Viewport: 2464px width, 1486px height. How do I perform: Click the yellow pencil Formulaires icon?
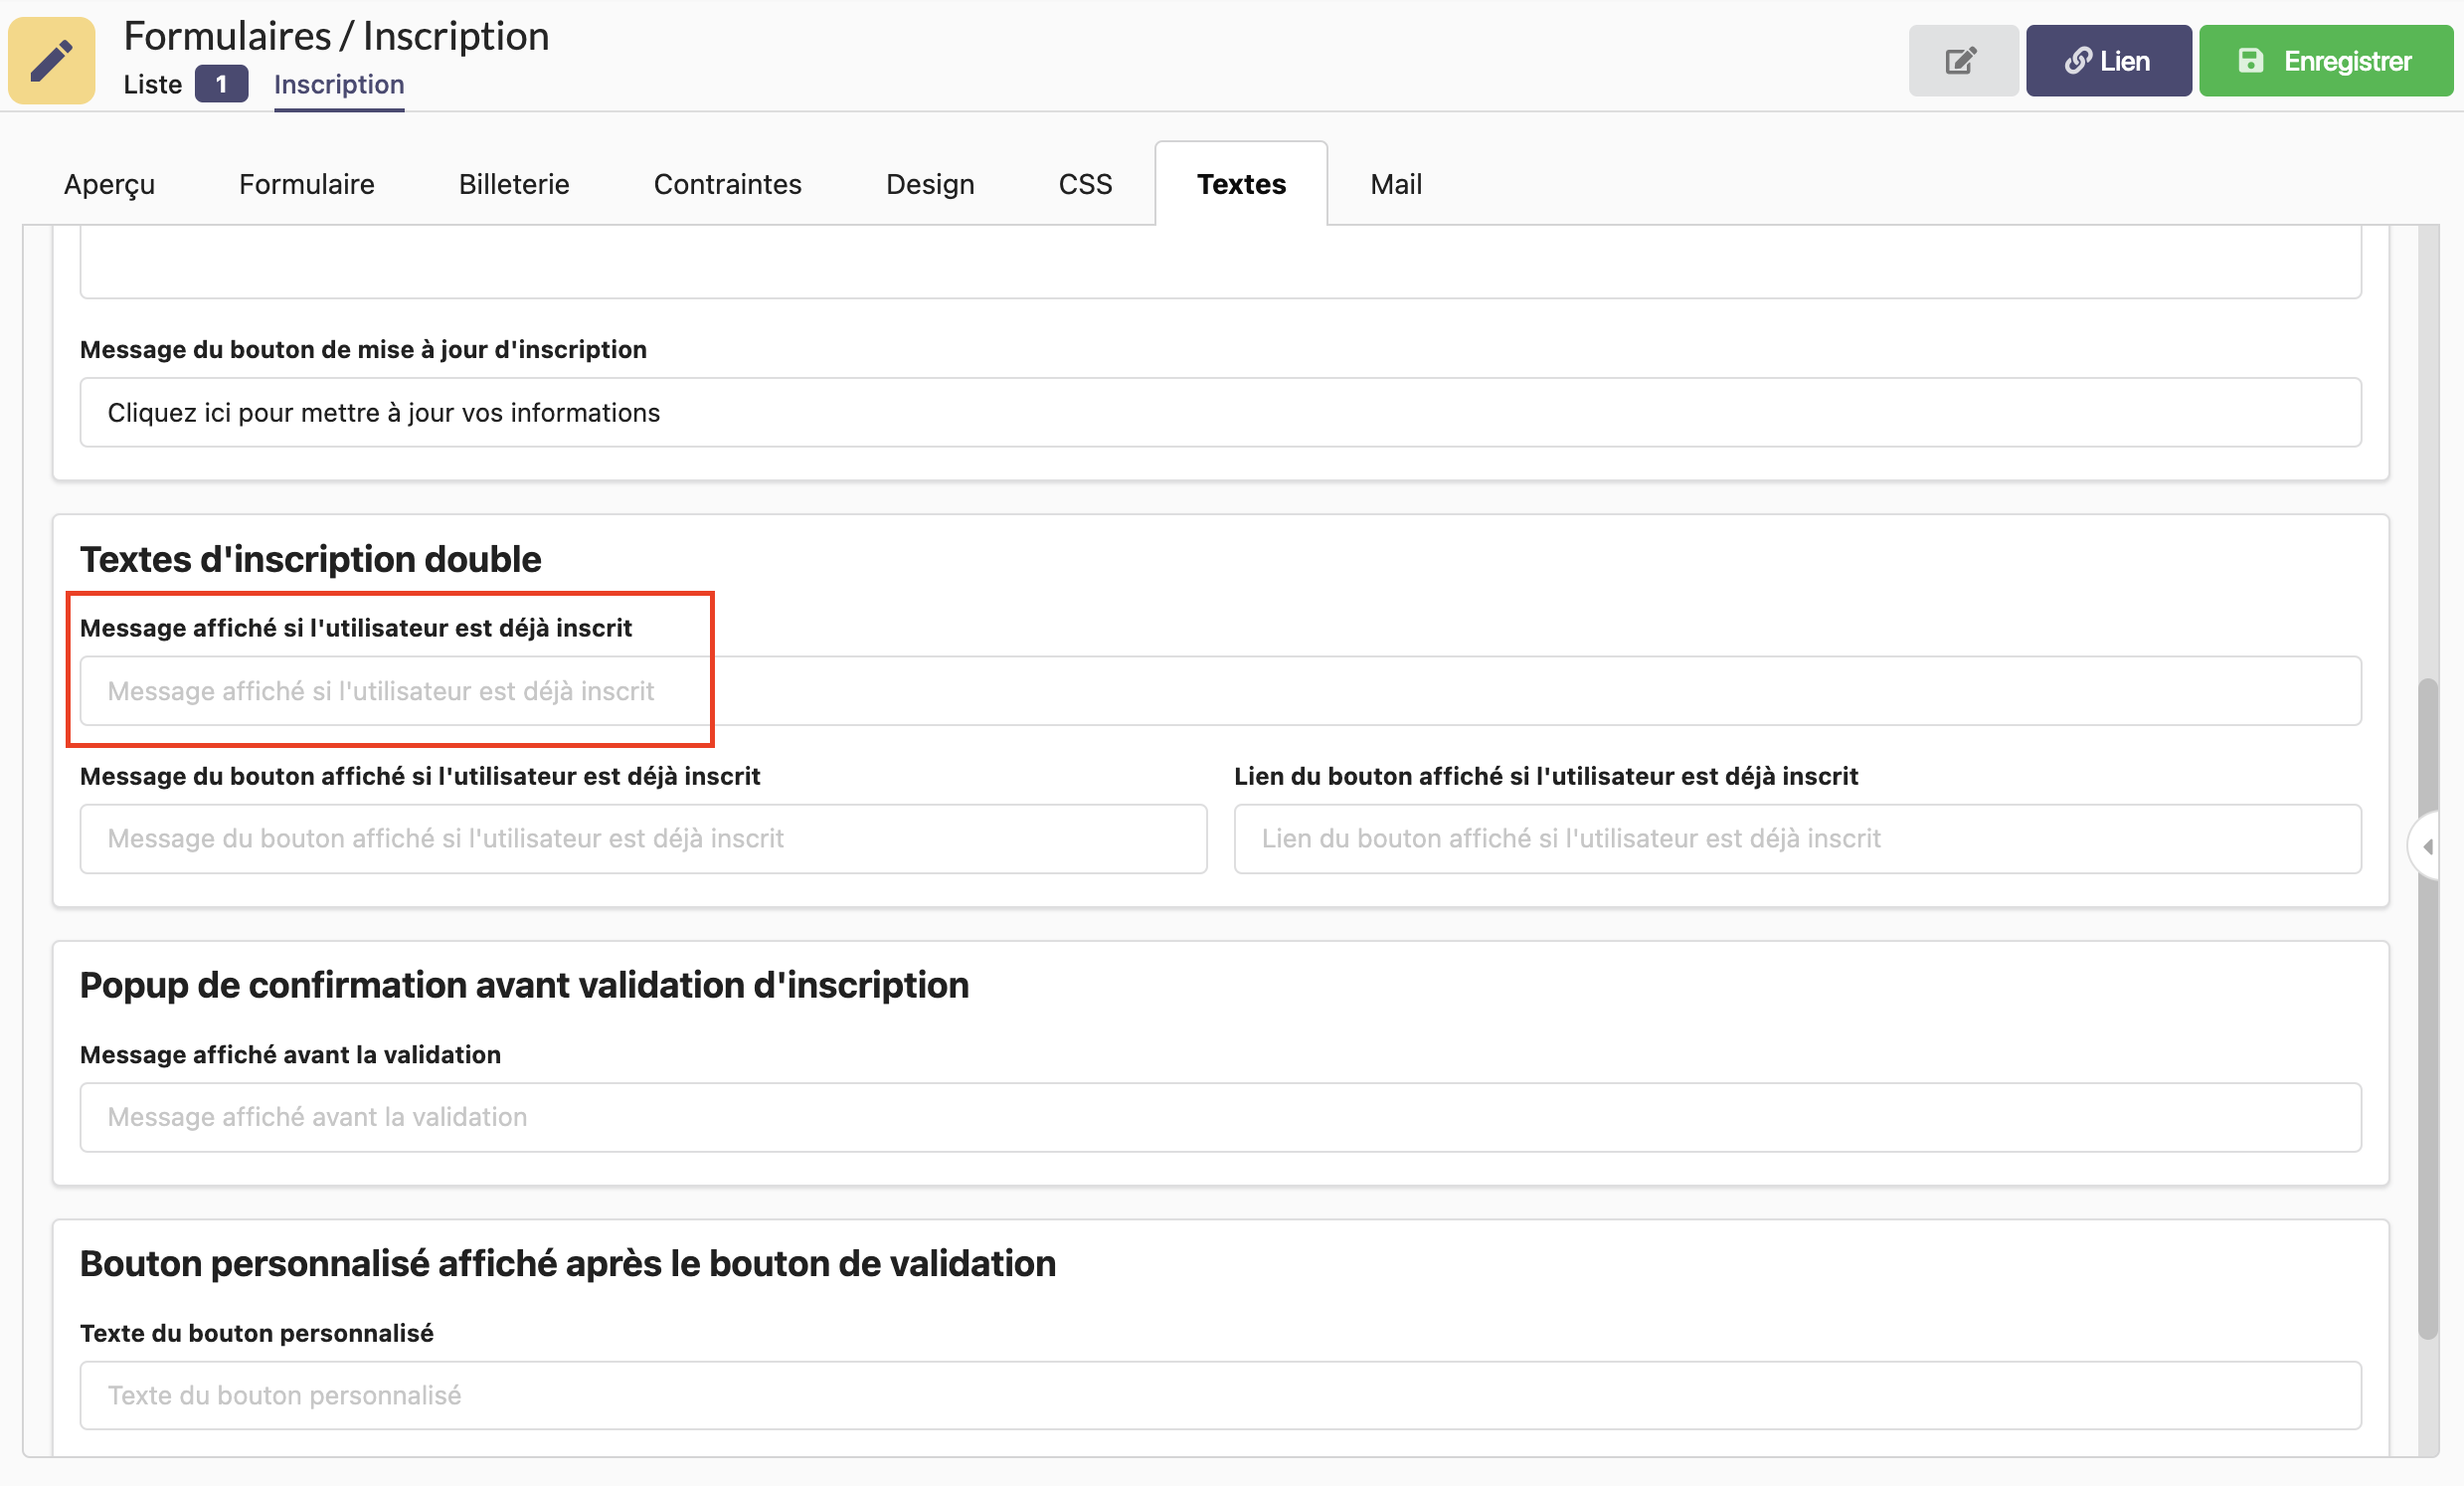click(x=52, y=60)
